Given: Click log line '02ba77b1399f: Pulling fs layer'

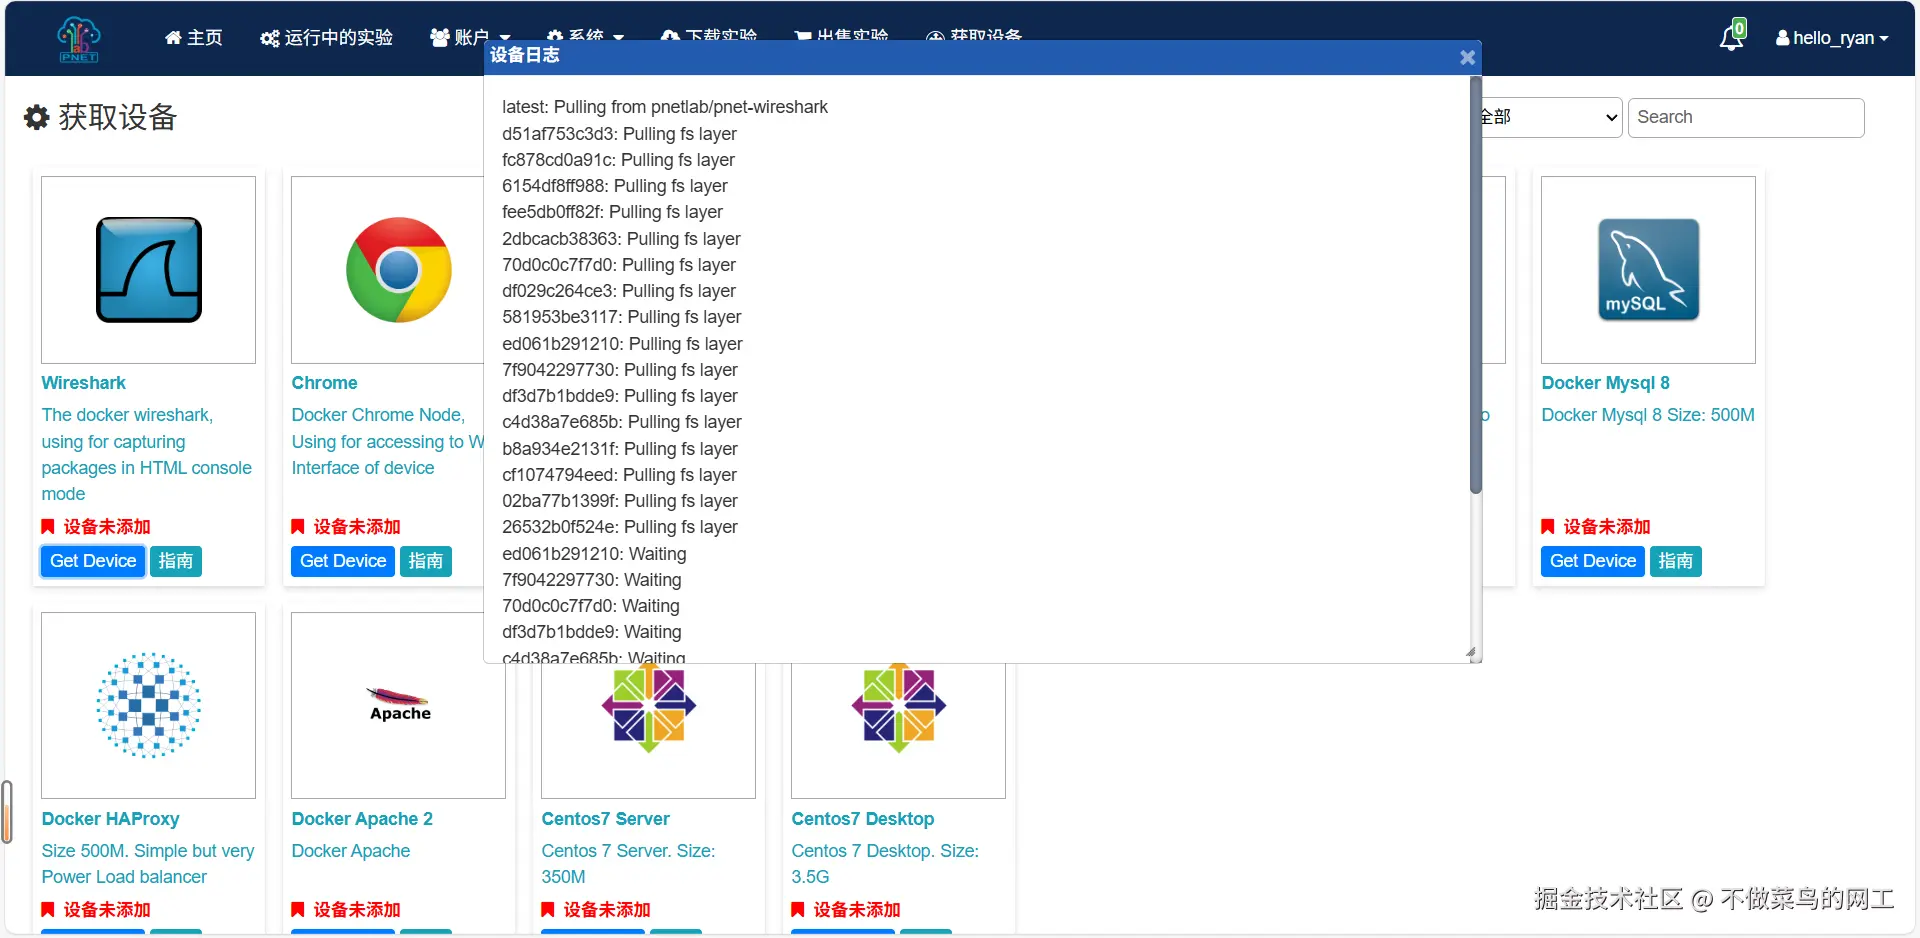Looking at the screenshot, I should tap(620, 501).
